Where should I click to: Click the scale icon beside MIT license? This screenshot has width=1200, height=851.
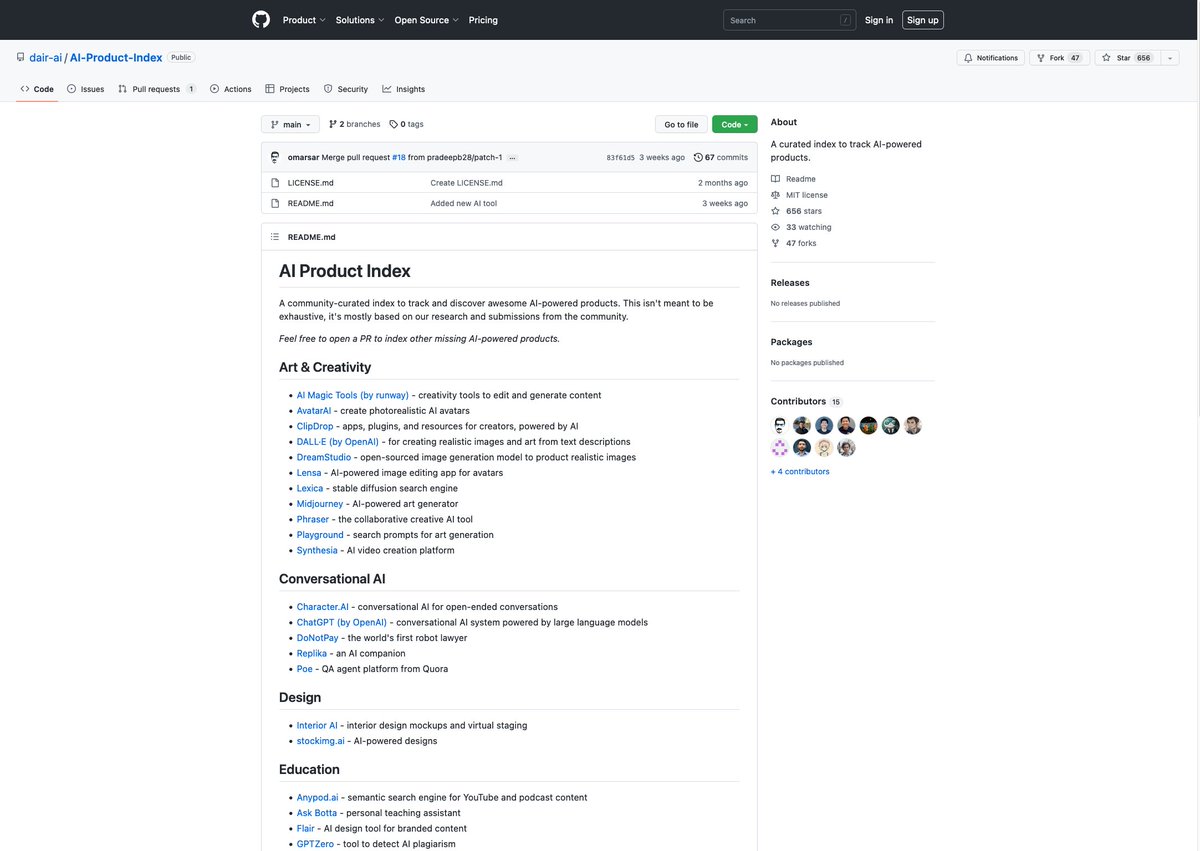pyautogui.click(x=775, y=195)
